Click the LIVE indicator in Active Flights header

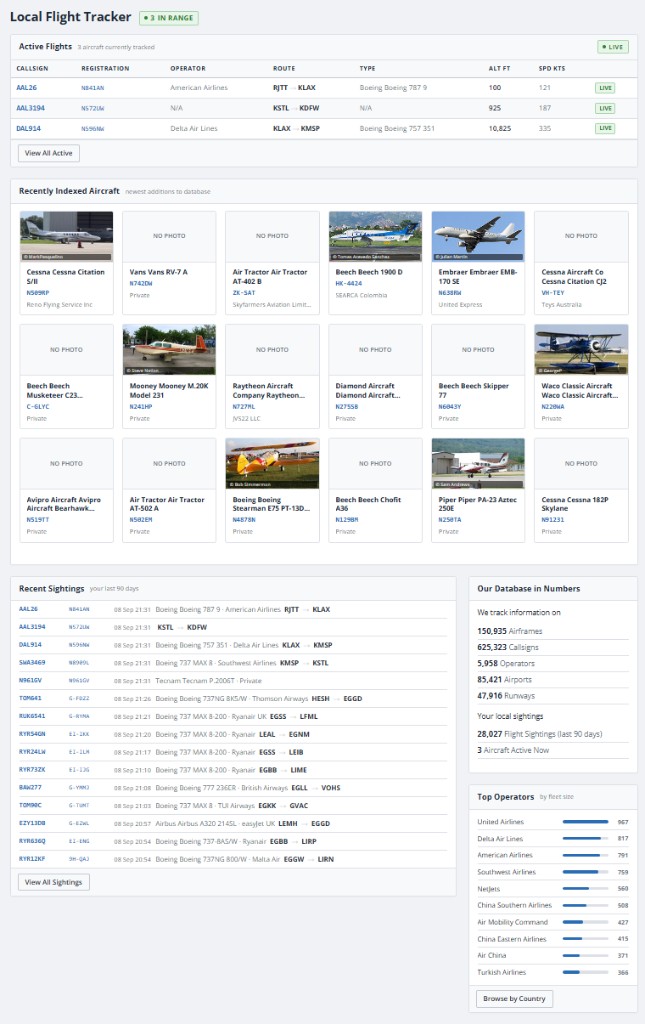(612, 47)
